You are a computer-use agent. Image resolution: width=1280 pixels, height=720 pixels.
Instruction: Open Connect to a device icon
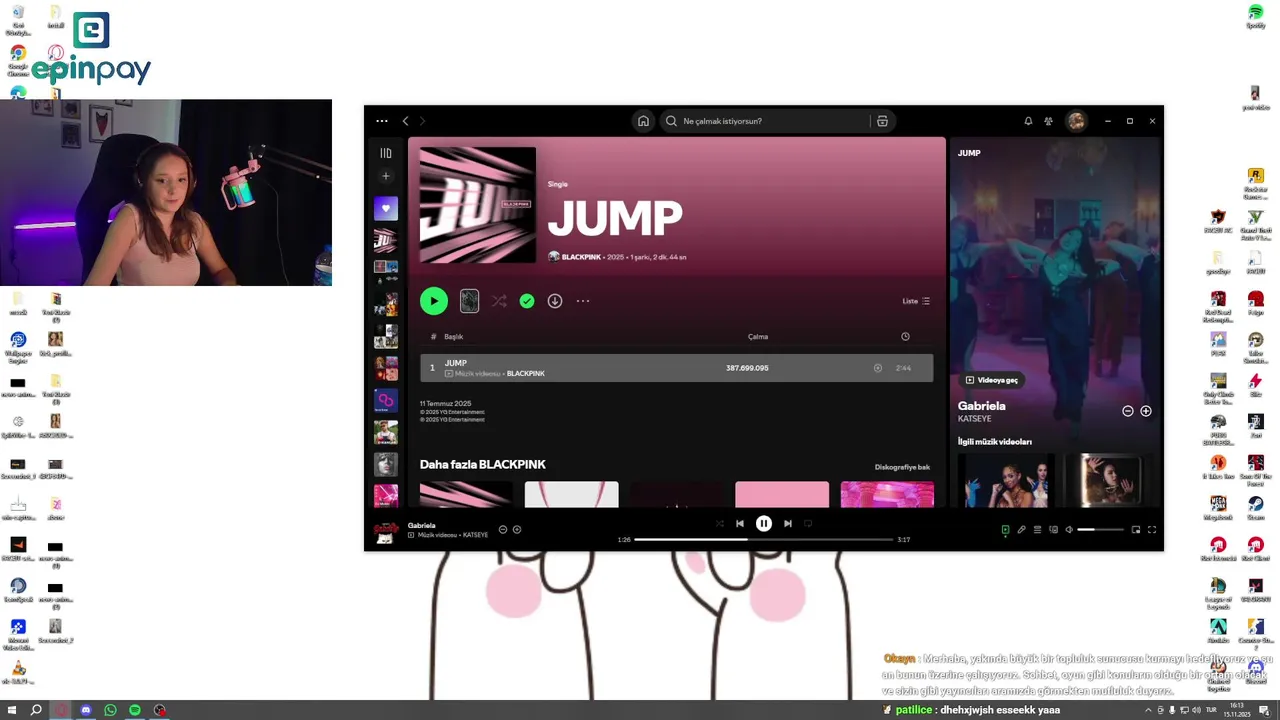[x=1054, y=530]
